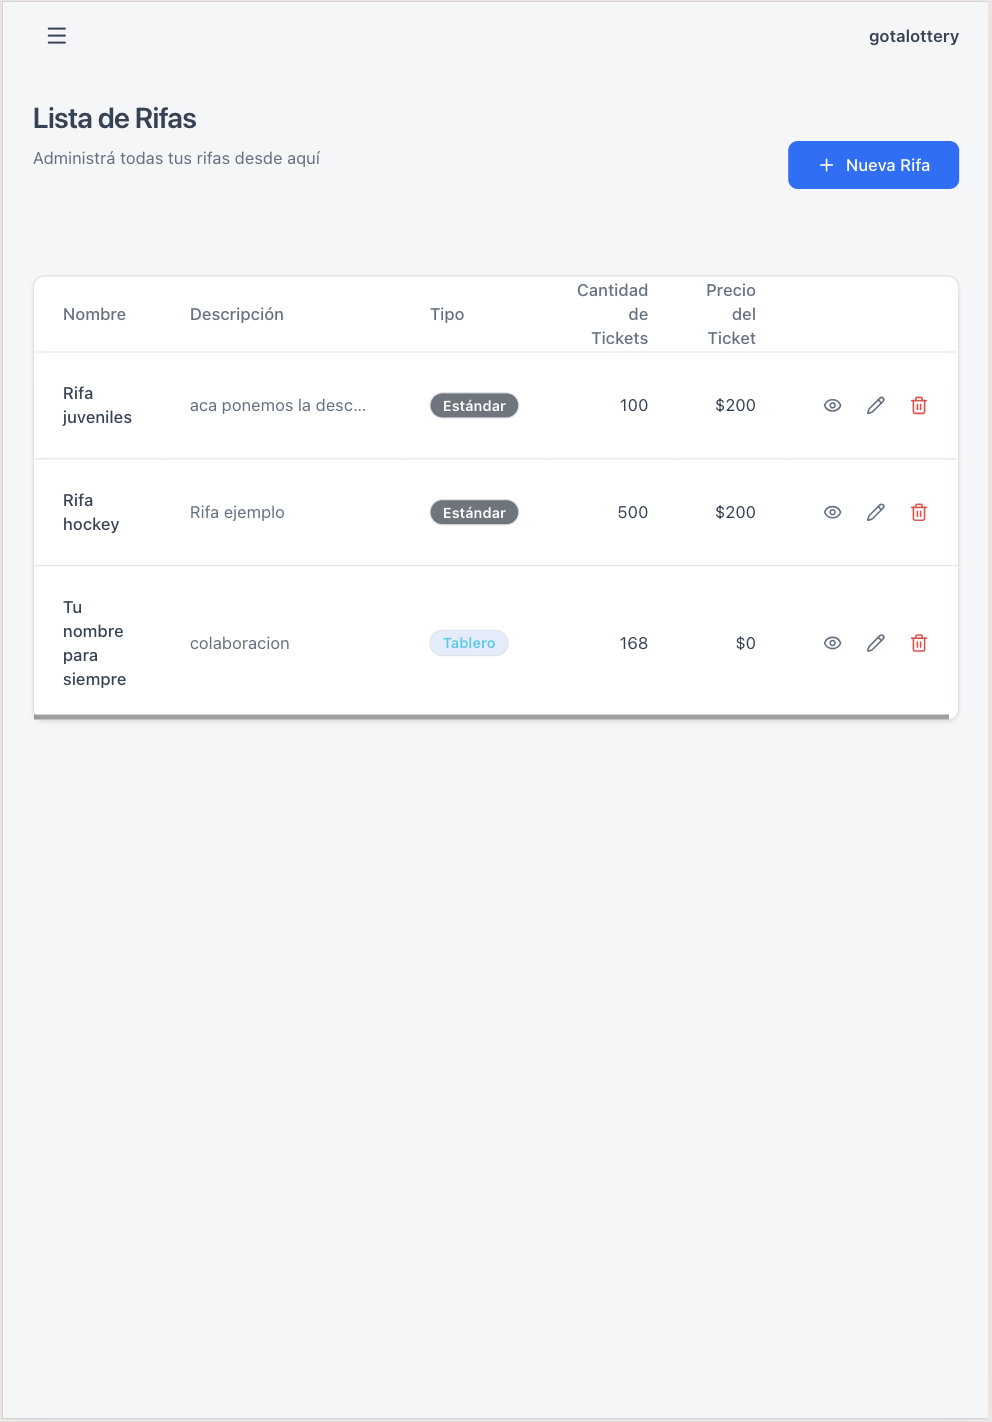Viewport: 992px width, 1422px height.
Task: Click the 'colaboracion' description
Action: 240,643
